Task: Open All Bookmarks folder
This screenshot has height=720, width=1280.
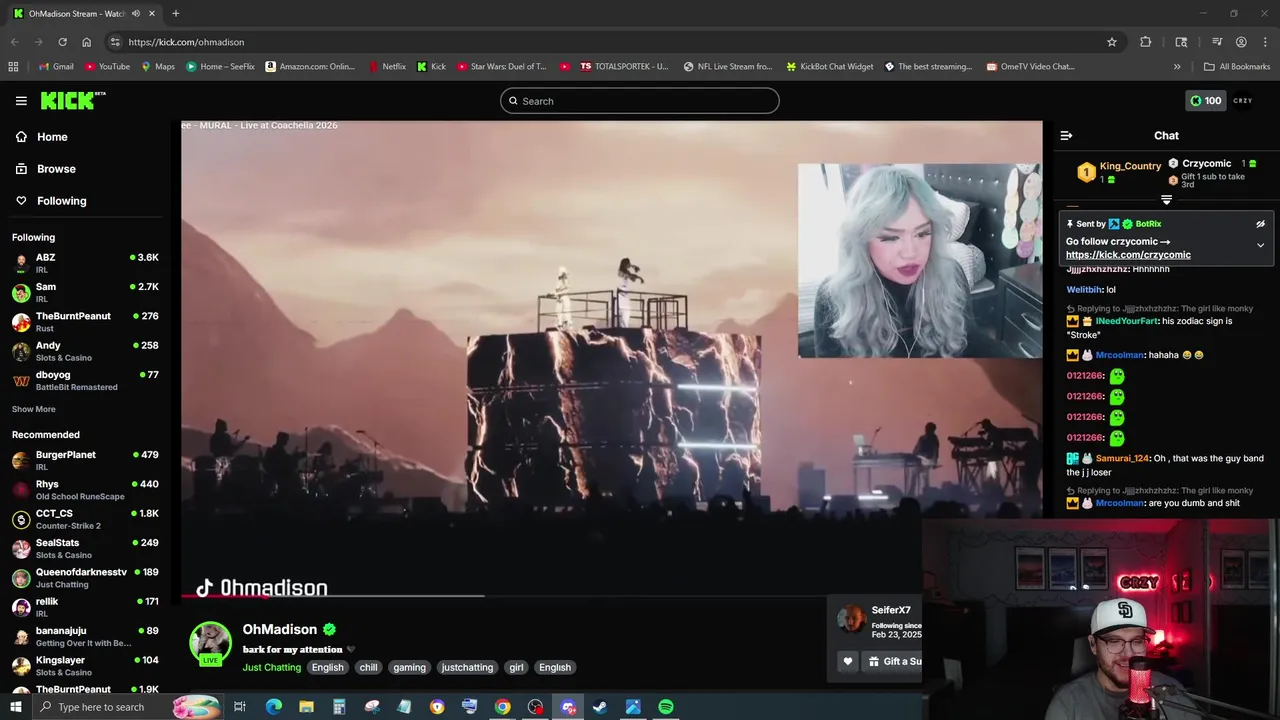Action: point(1237,67)
